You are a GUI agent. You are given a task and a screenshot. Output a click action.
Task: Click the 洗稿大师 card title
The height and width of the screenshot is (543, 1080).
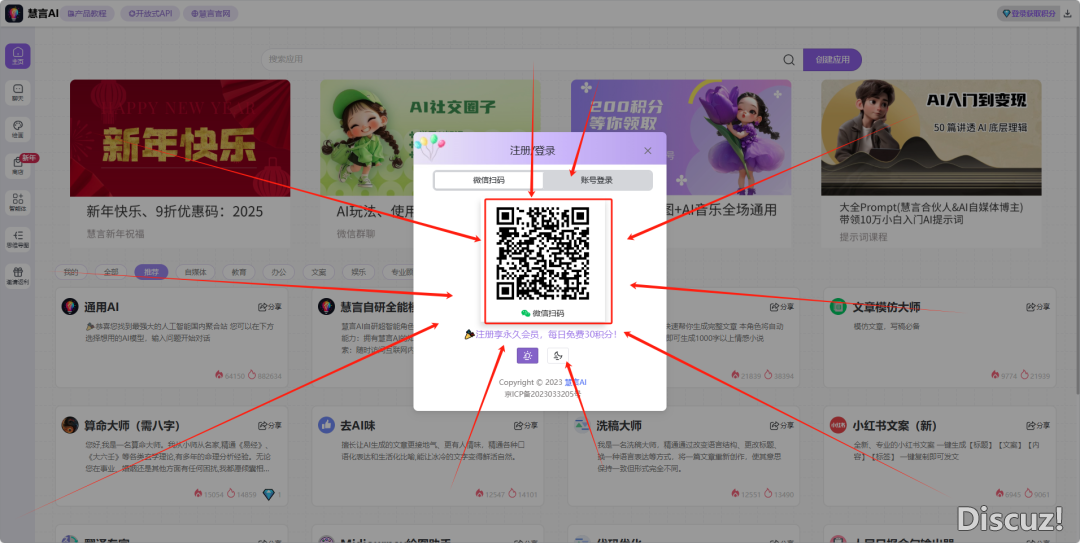click(x=619, y=426)
